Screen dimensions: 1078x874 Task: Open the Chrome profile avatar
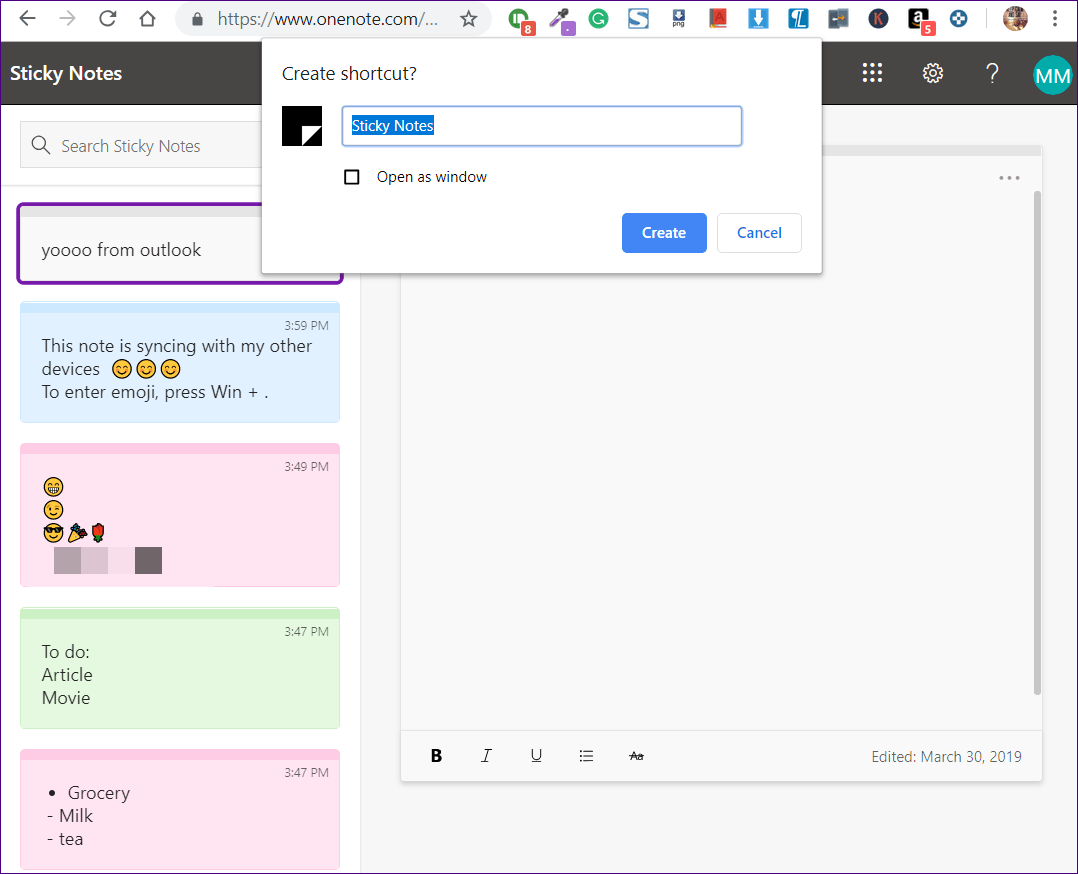(1015, 19)
